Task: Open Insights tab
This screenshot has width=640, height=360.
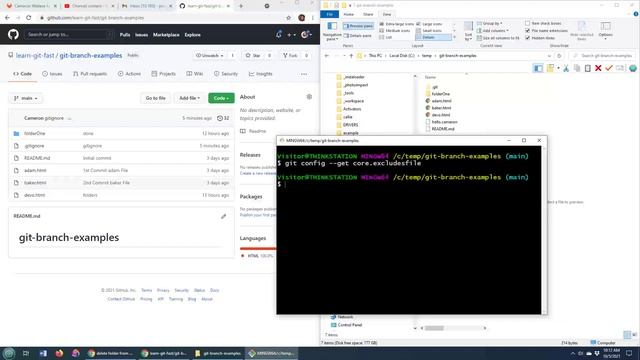Action: [260, 74]
